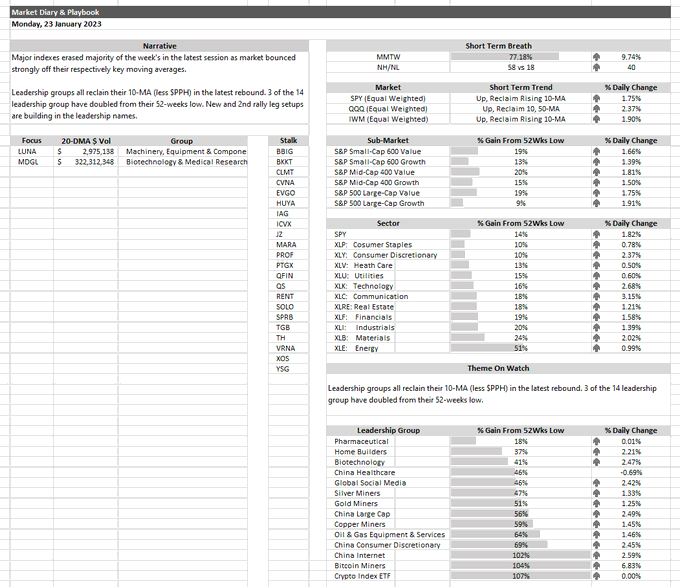Click the up arrow icon beside MMTW 9.74%
Screen dimensions: 680x587
pos(596,57)
